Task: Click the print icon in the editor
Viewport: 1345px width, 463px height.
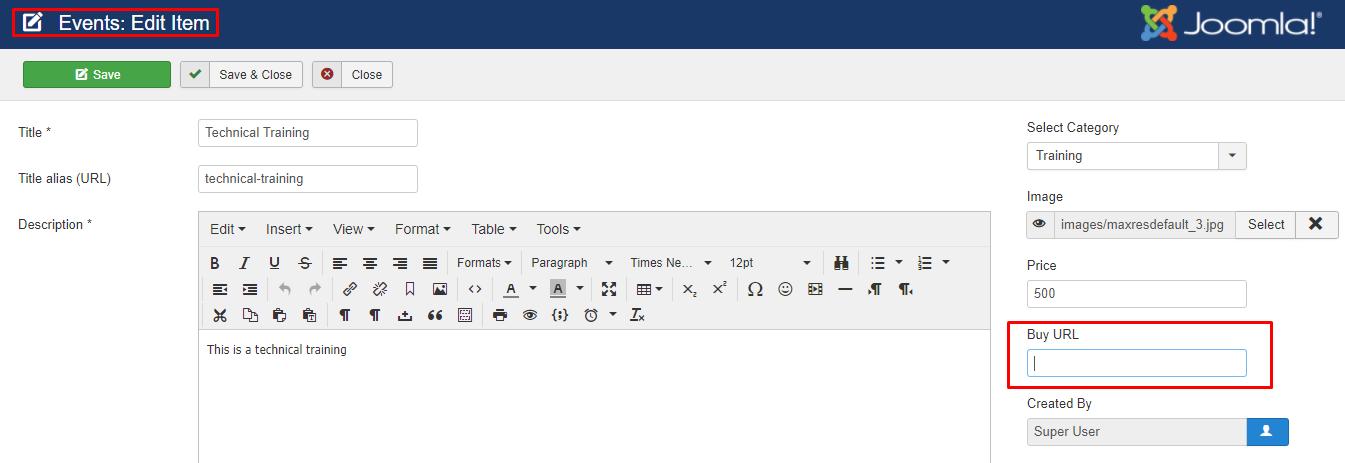Action: [x=500, y=315]
